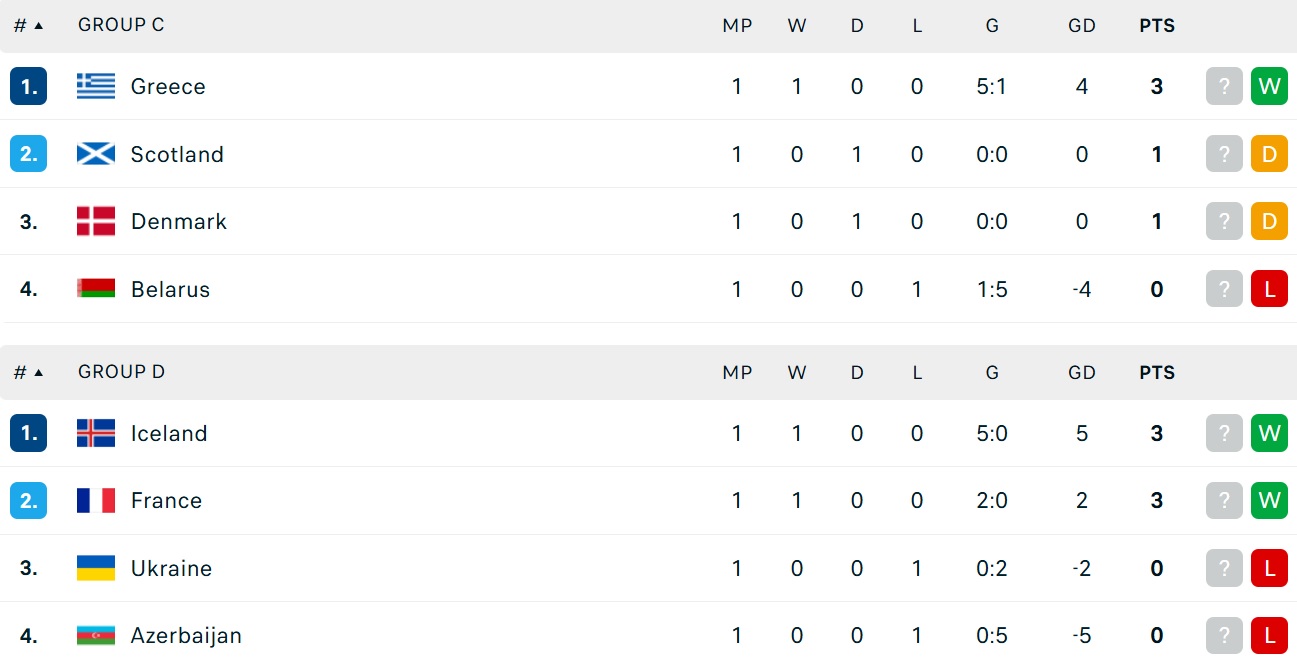Click the Scotland flag icon
This screenshot has width=1297, height=669.
coord(96,154)
